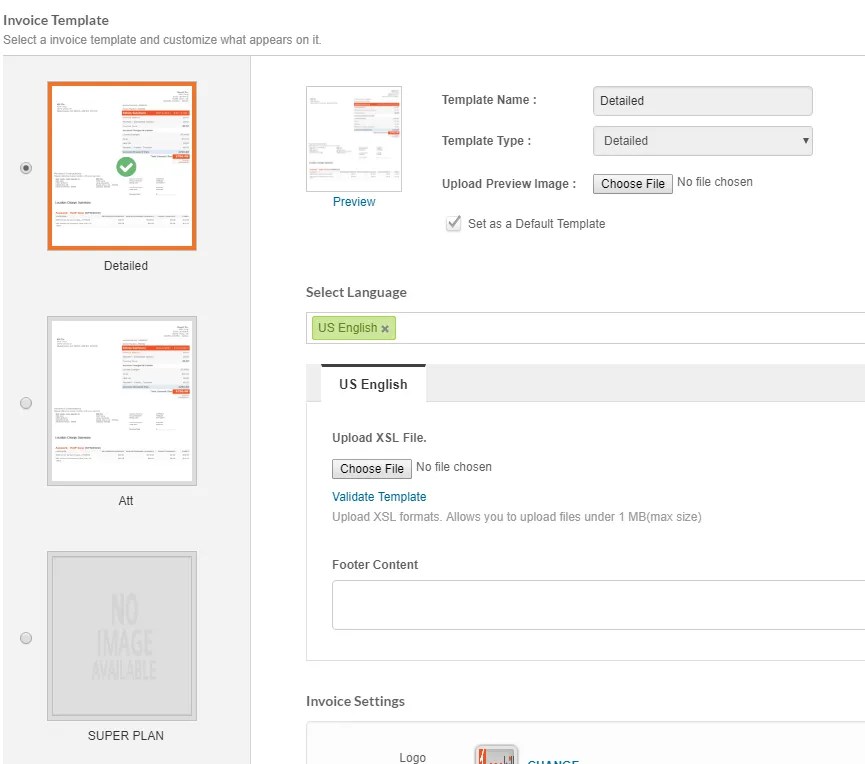Select the Detailed template radio button

click(x=26, y=168)
